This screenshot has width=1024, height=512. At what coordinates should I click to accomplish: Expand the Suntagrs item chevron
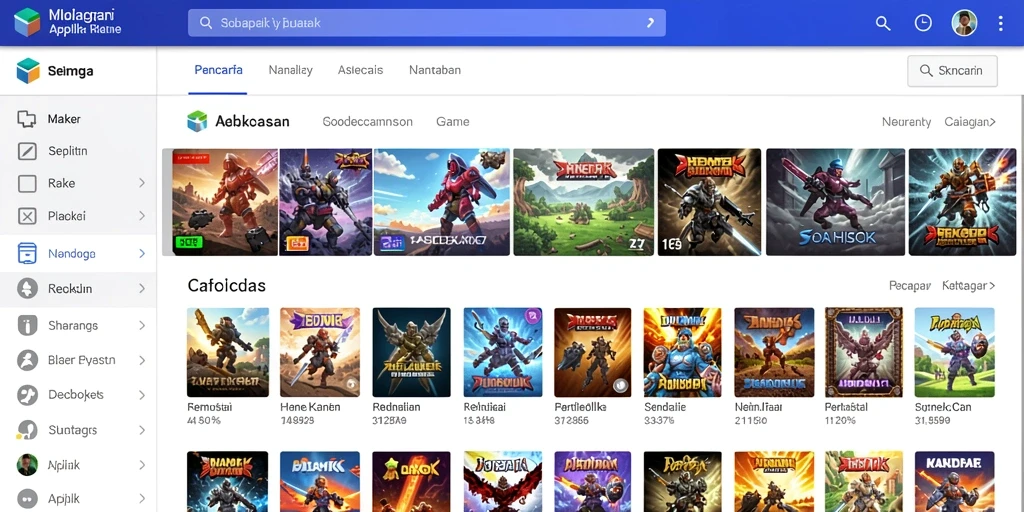tap(142, 430)
